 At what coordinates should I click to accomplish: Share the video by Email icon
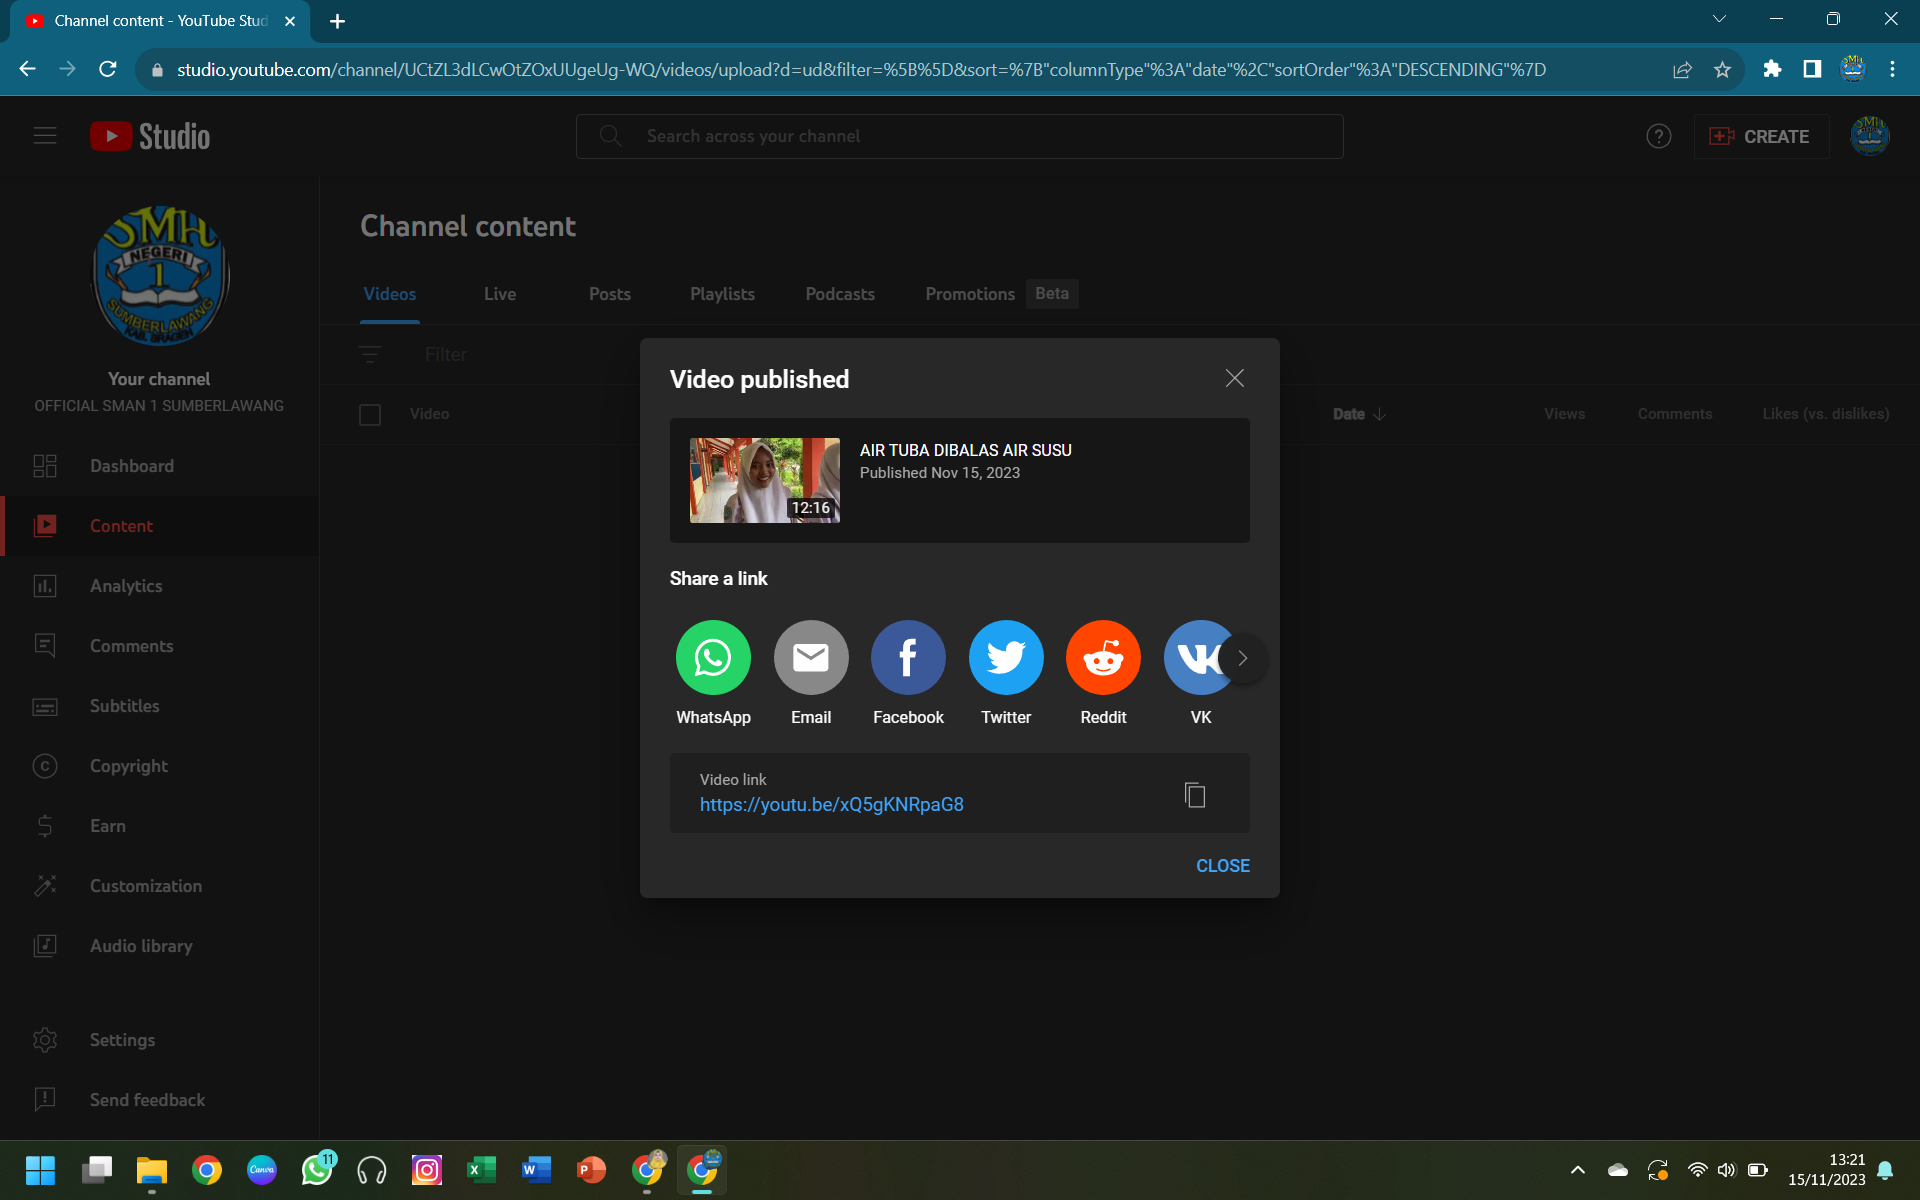[x=810, y=658]
